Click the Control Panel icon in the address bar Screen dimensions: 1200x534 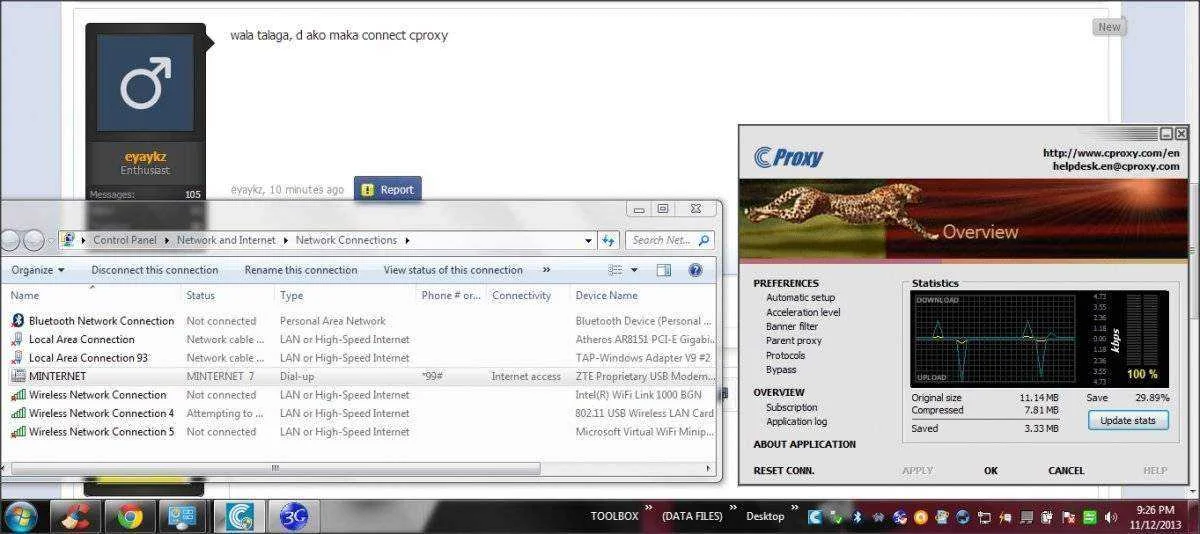67,240
